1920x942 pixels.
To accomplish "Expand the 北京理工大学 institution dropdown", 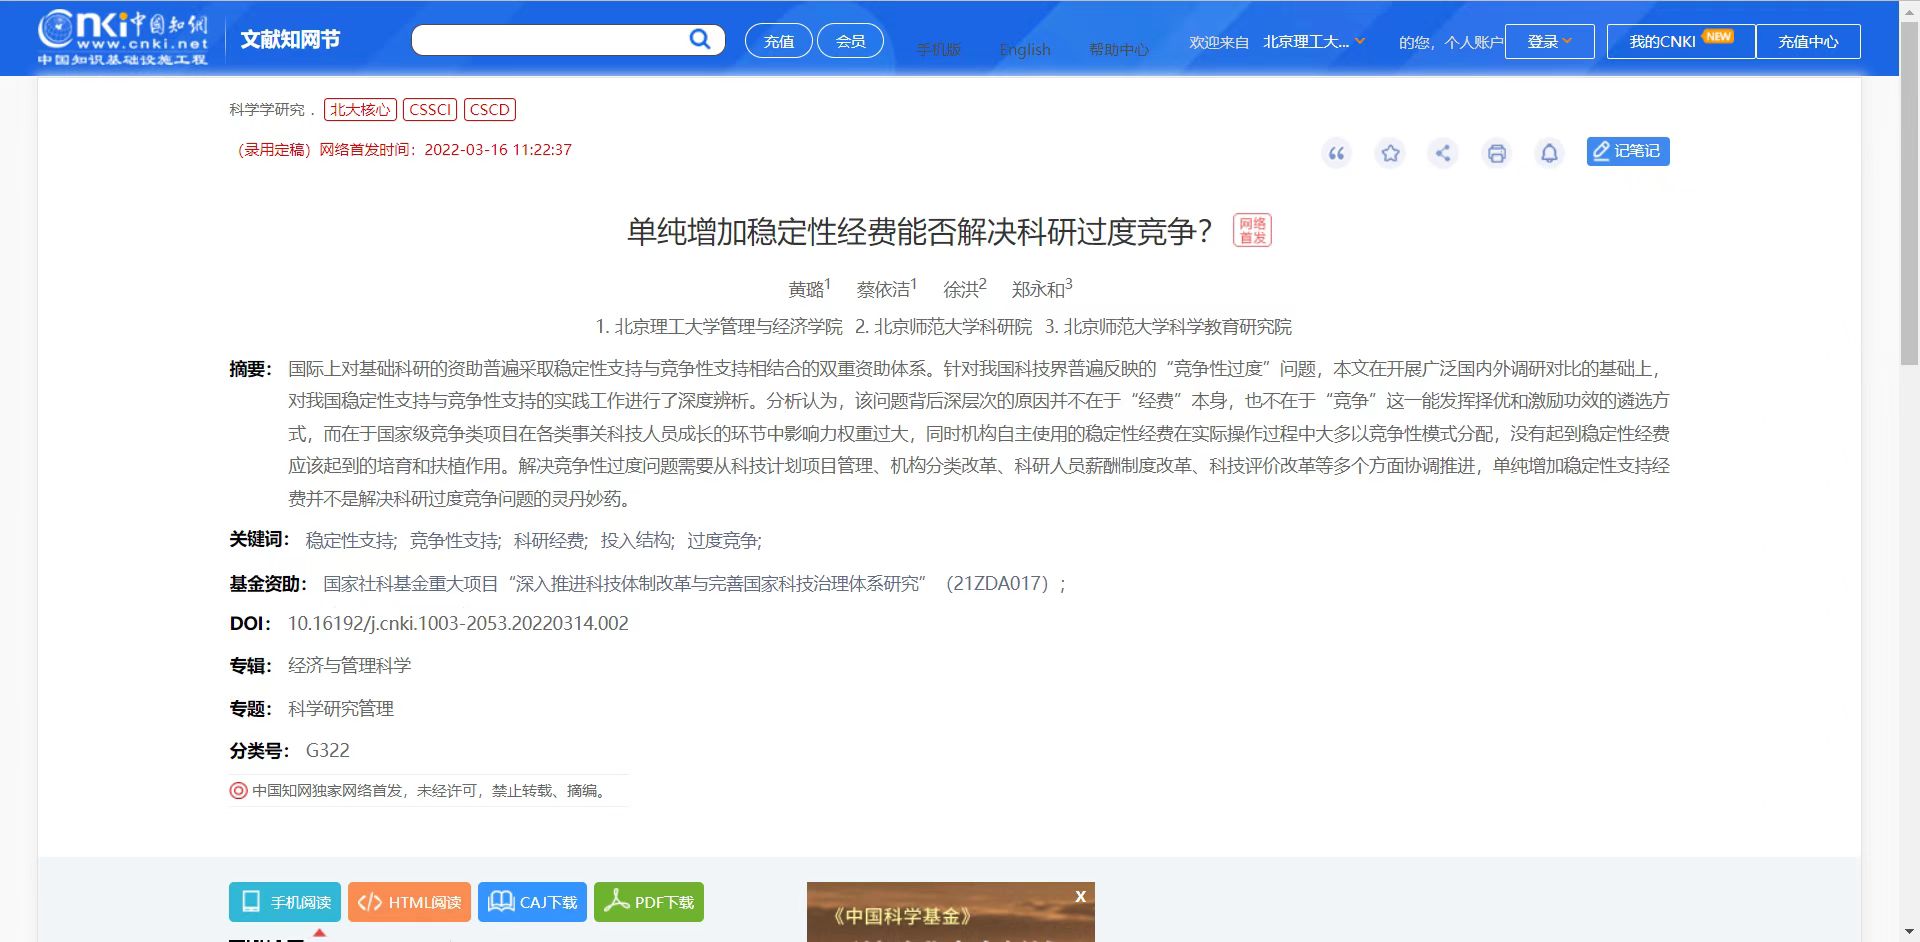I will click(1311, 42).
